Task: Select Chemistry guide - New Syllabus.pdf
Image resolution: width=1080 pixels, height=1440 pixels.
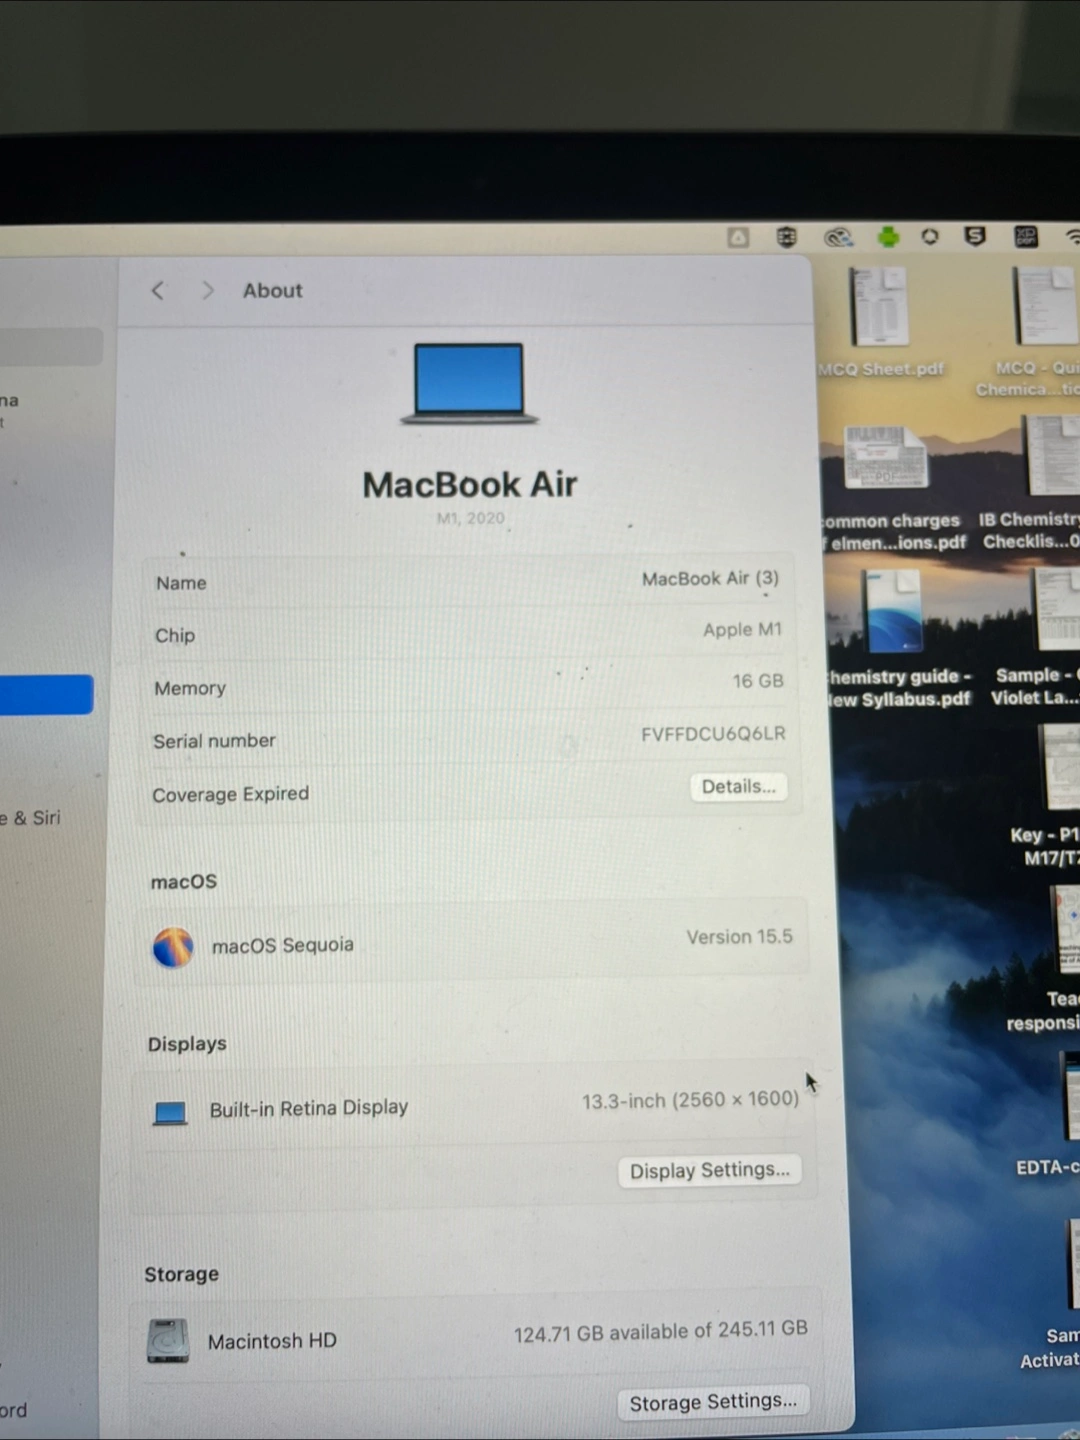Action: [x=897, y=638]
